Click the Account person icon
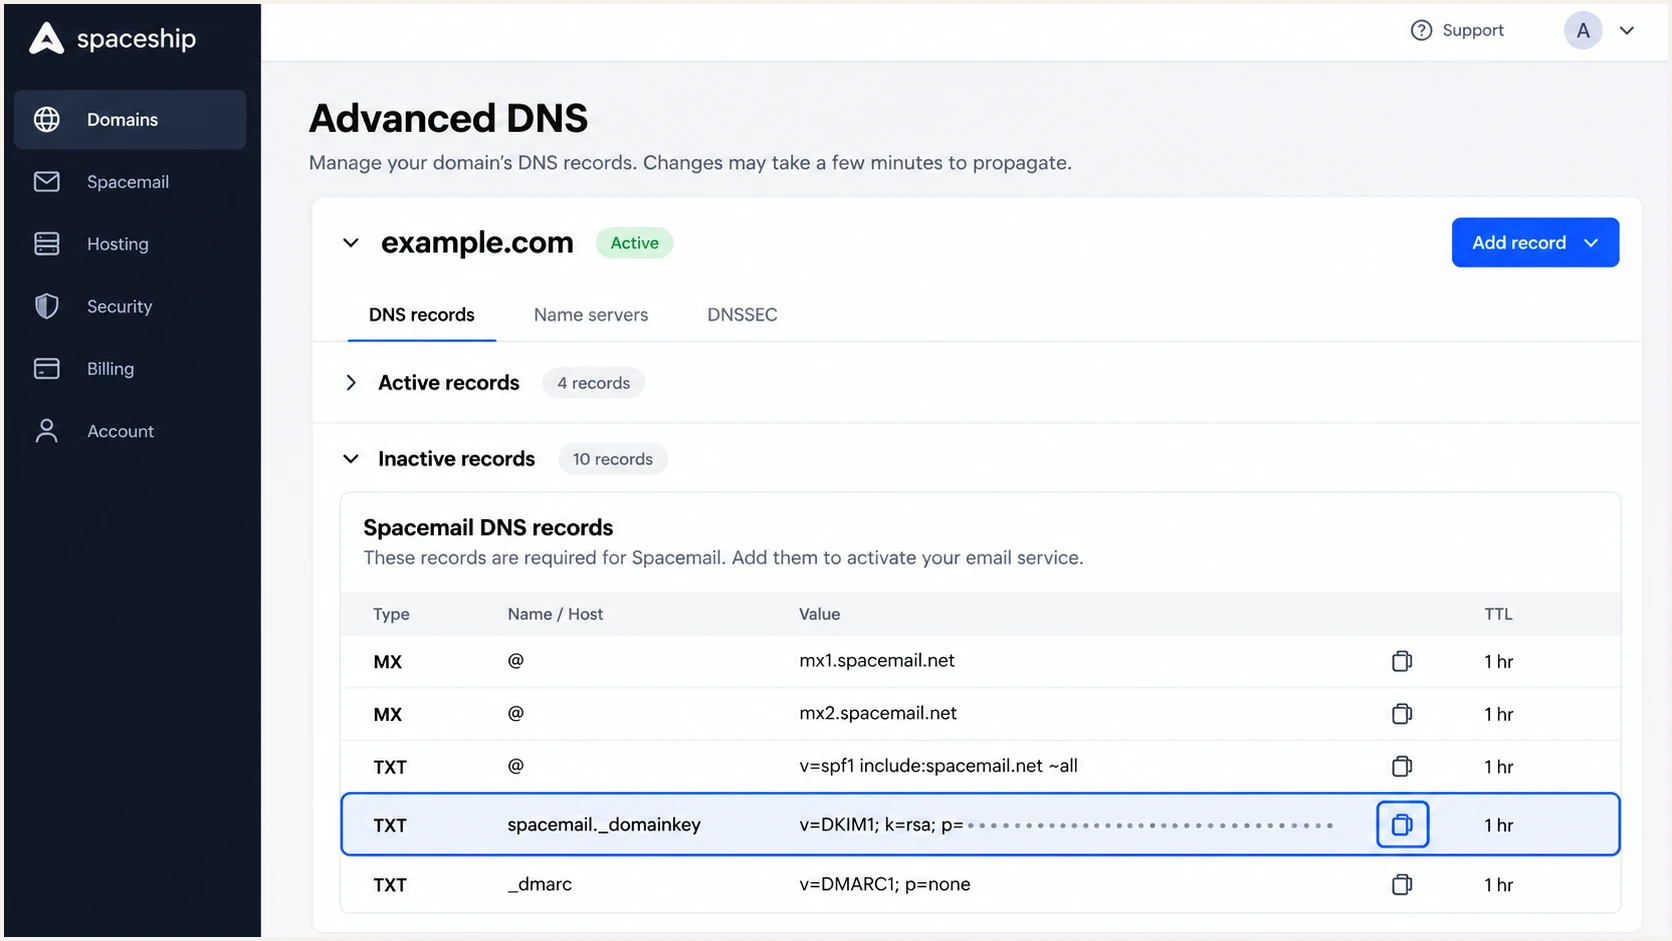Image resolution: width=1672 pixels, height=941 pixels. coord(47,431)
